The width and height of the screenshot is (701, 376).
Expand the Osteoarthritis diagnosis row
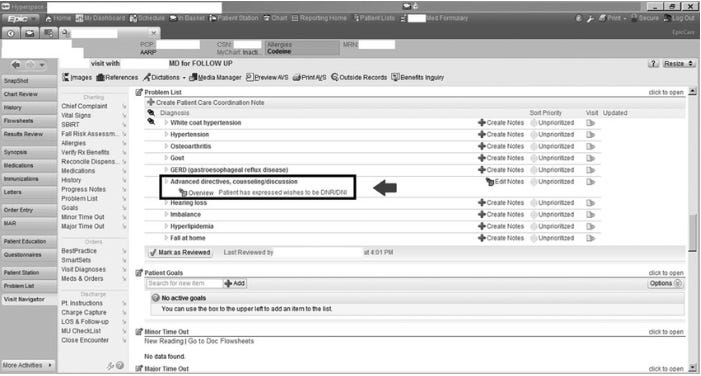coord(166,146)
